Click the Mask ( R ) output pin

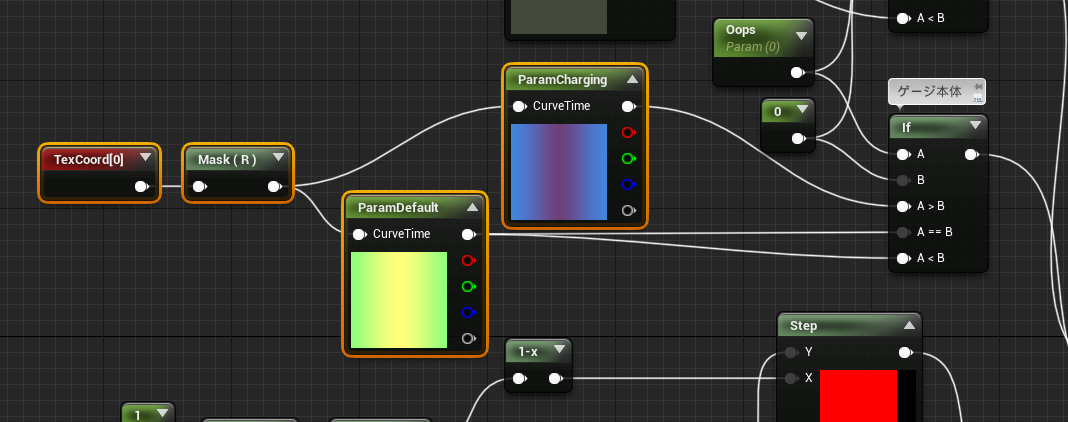(x=275, y=186)
